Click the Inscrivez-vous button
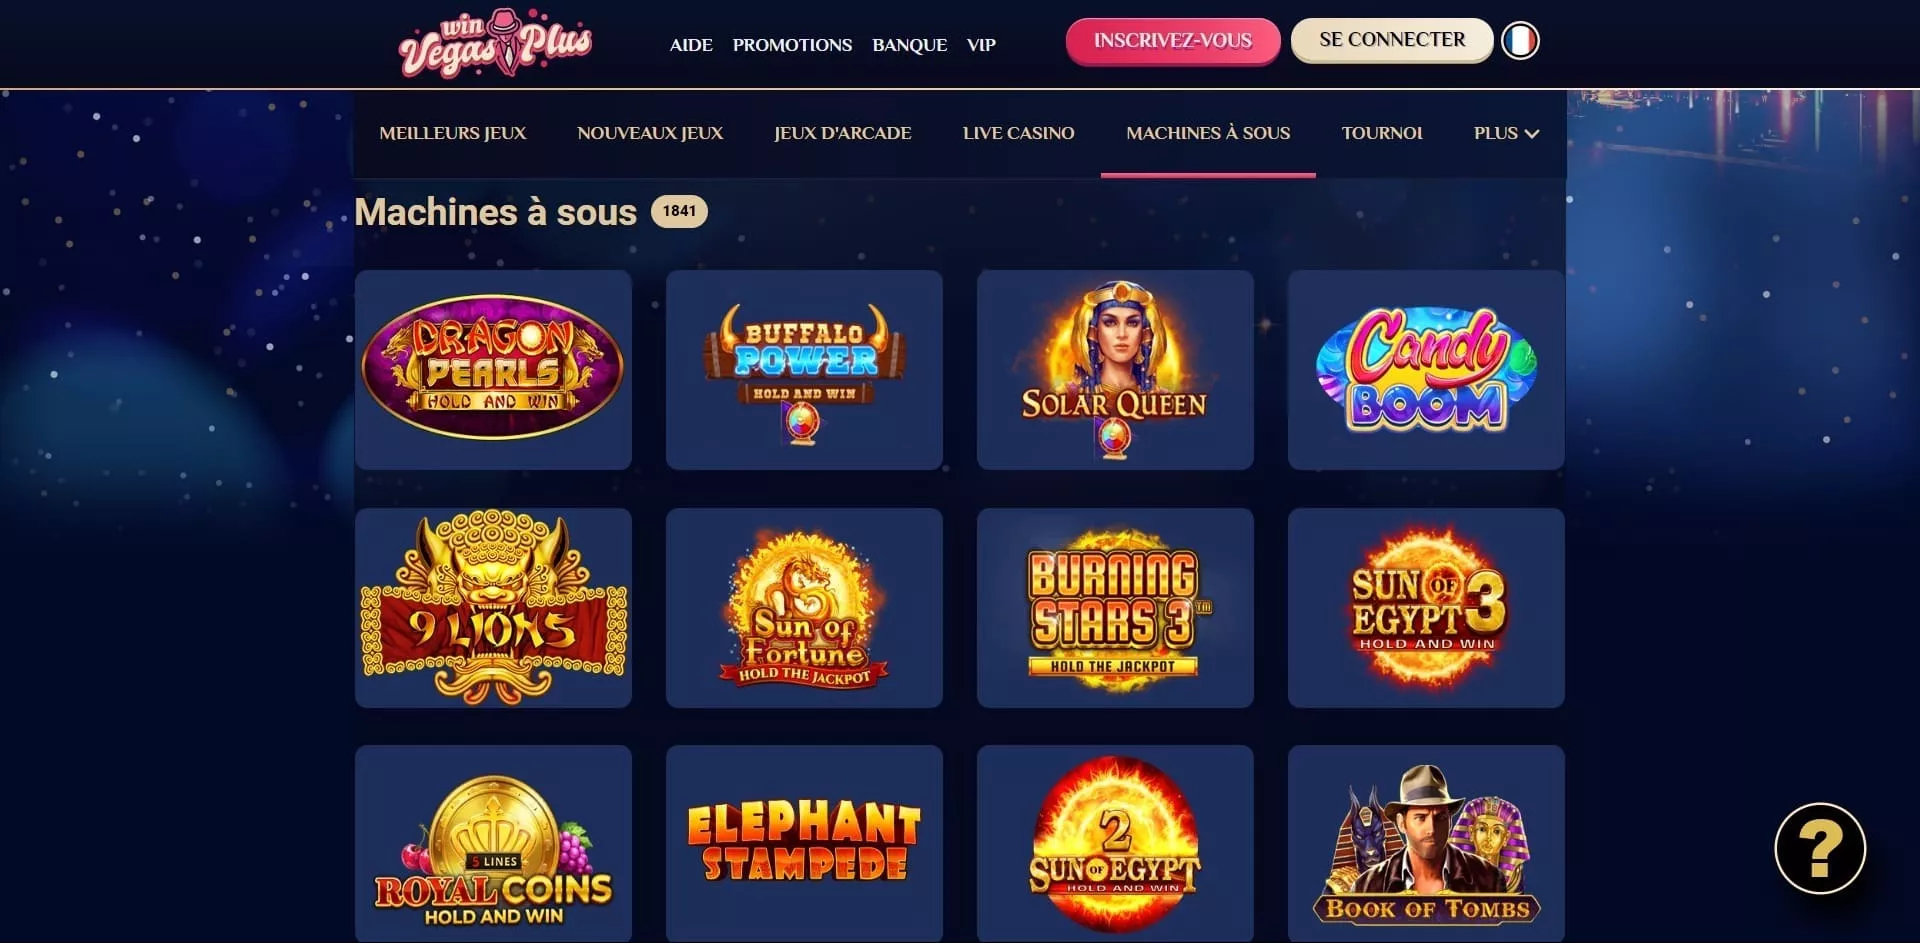This screenshot has height=943, width=1920. (x=1173, y=41)
